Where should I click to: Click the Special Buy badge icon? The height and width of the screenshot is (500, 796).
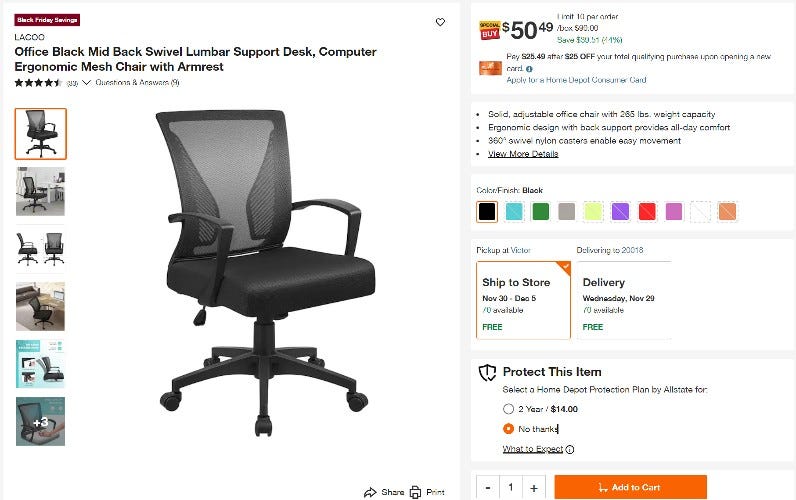pos(489,31)
